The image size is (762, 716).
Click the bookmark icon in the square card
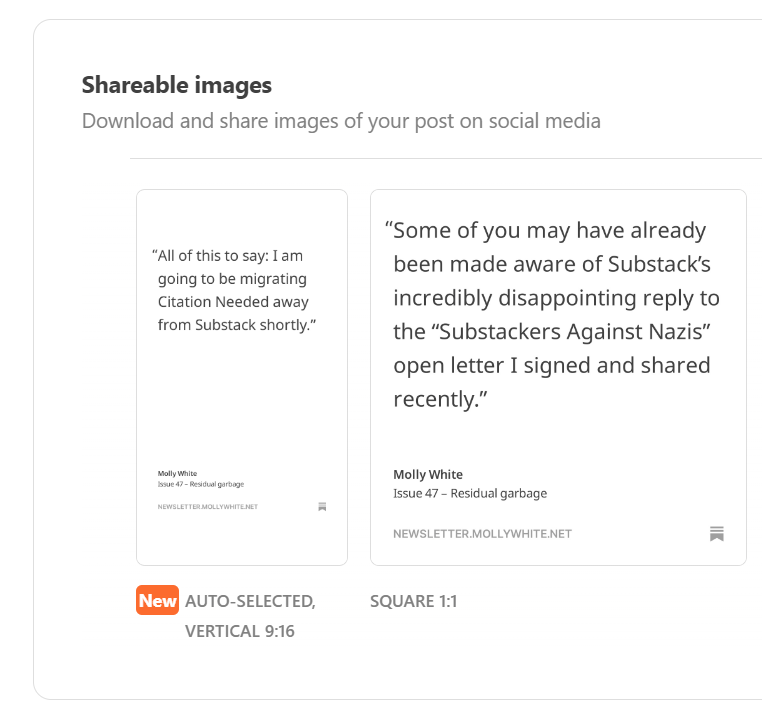click(x=716, y=533)
